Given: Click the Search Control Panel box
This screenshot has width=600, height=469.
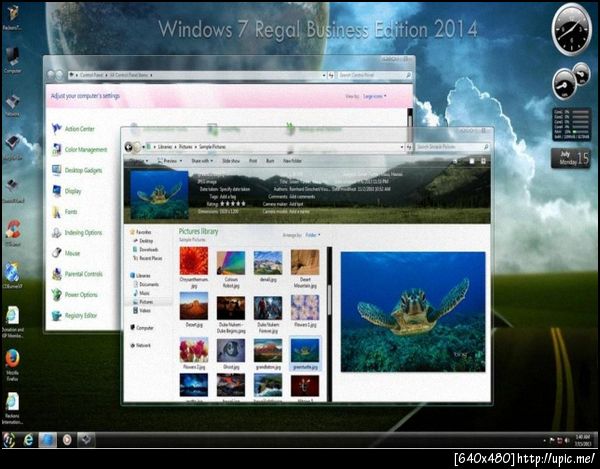Looking at the screenshot, I should pyautogui.click(x=375, y=75).
